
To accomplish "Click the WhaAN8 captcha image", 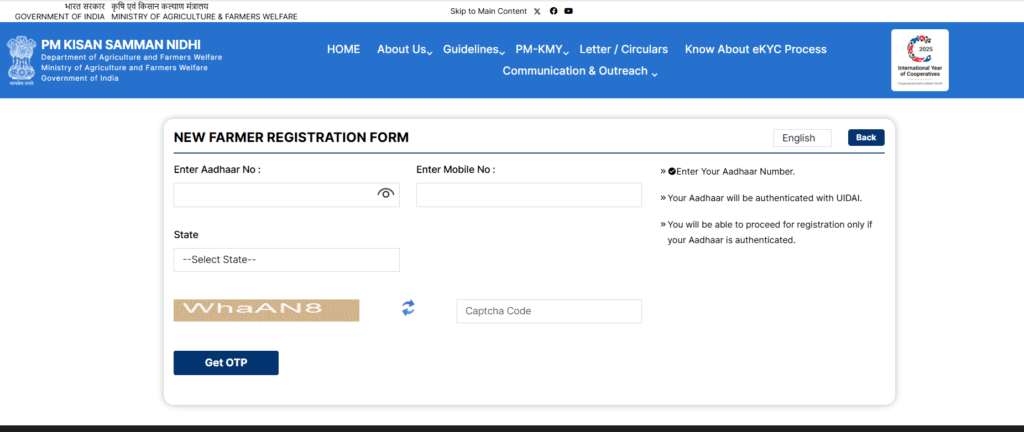I will (x=266, y=310).
